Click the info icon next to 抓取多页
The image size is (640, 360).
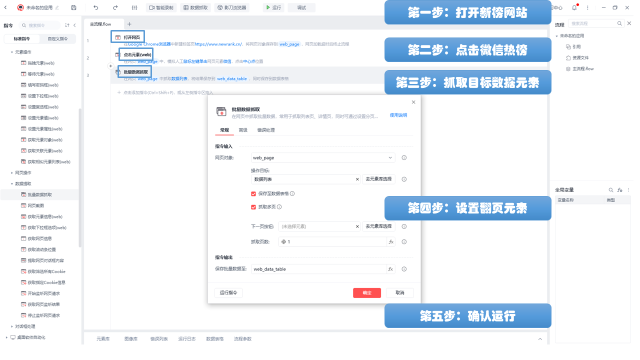[279, 207]
